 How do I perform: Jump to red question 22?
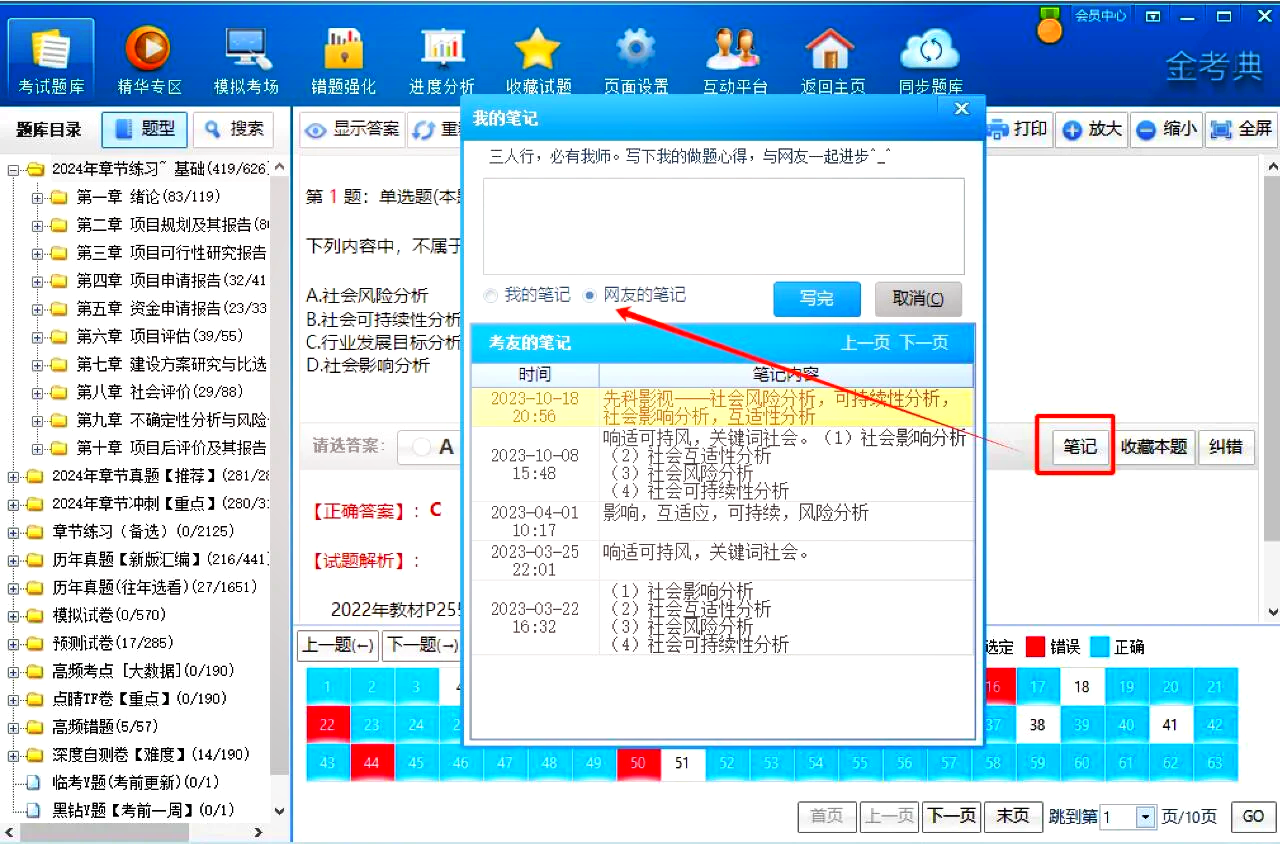coord(327,725)
